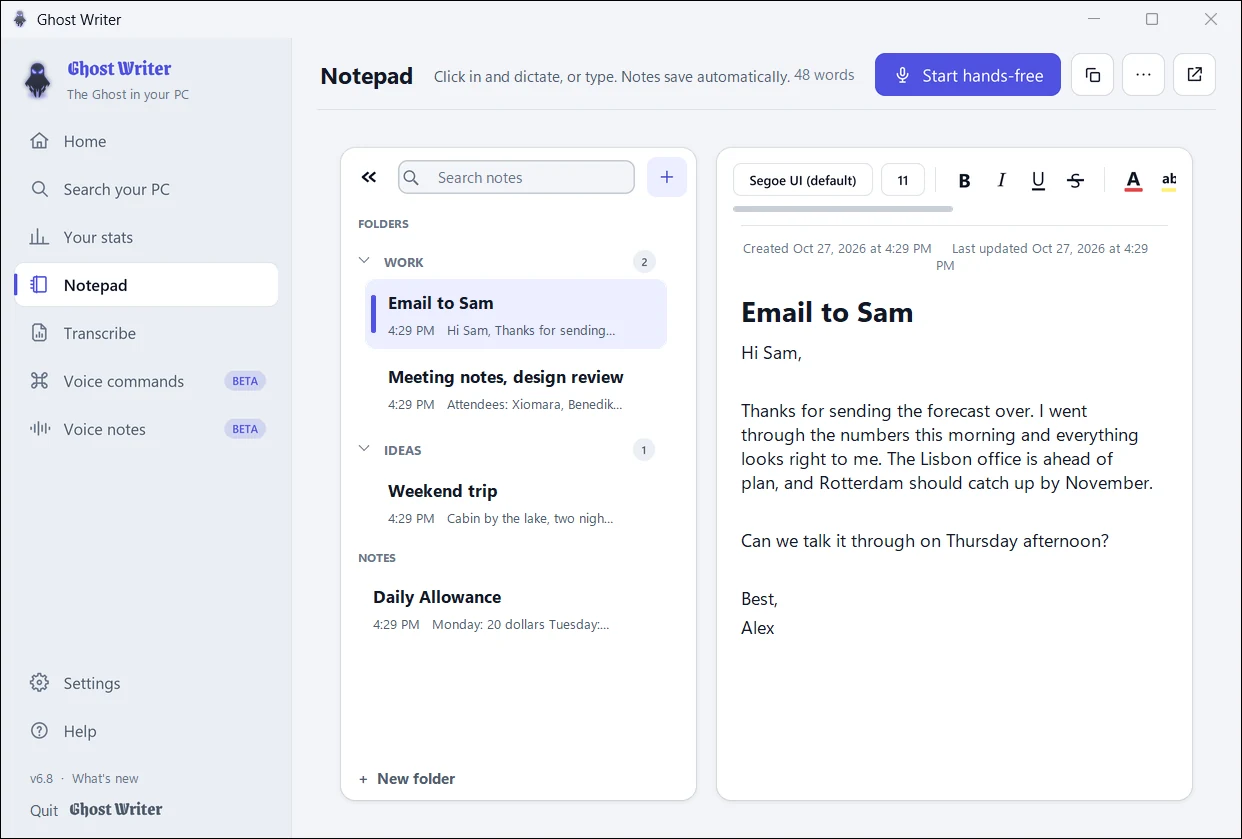The height and width of the screenshot is (839, 1242).
Task: Toggle strikethrough formatting
Action: point(1075,180)
